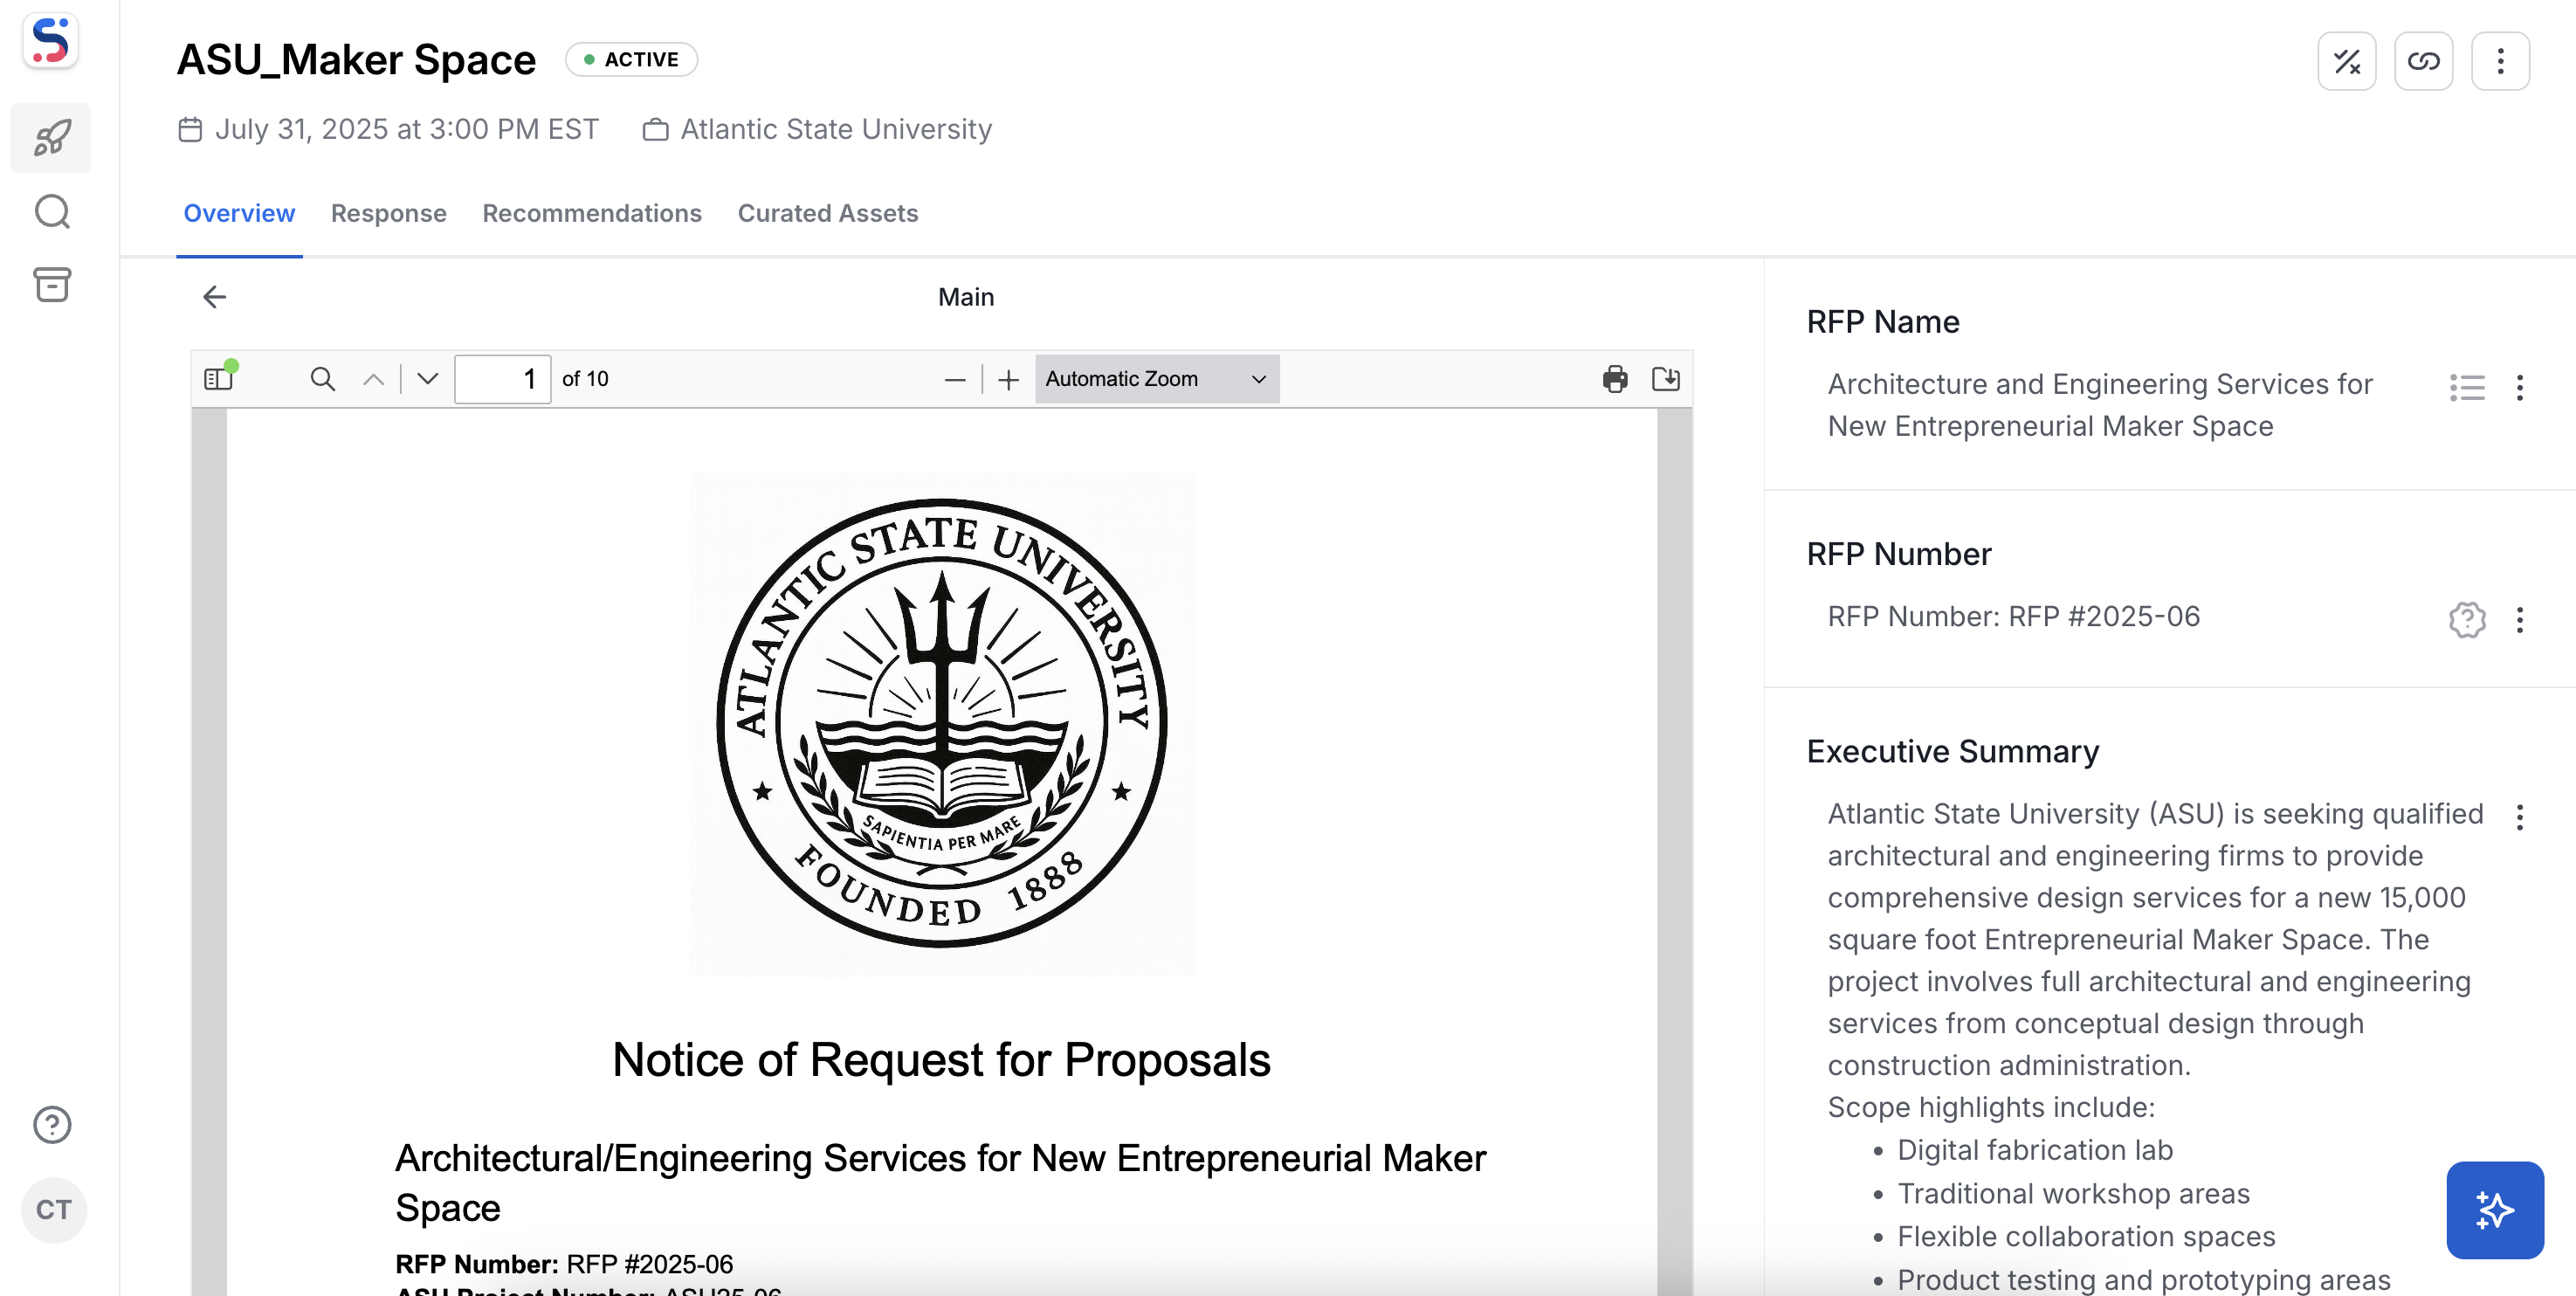Screen dimensions: 2576x1296
Task: Click the list icon beside RFP Name
Action: [2466, 387]
